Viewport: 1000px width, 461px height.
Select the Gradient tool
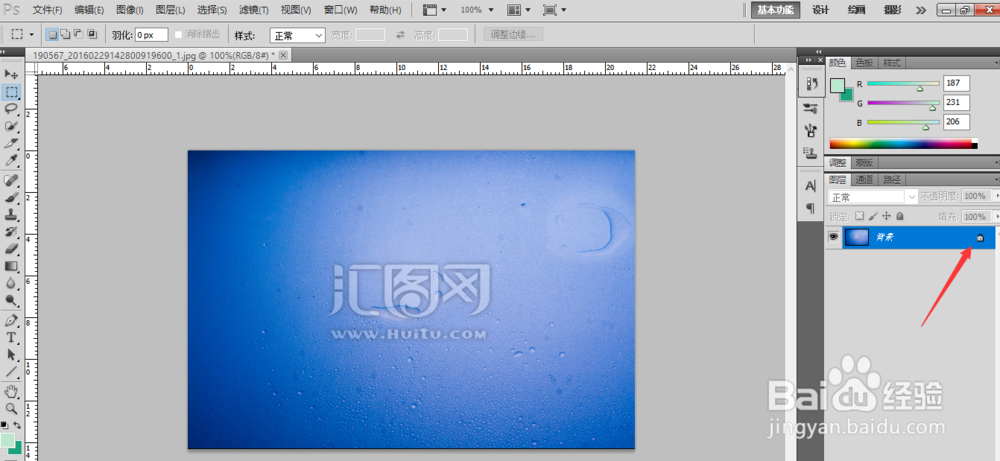tap(11, 266)
